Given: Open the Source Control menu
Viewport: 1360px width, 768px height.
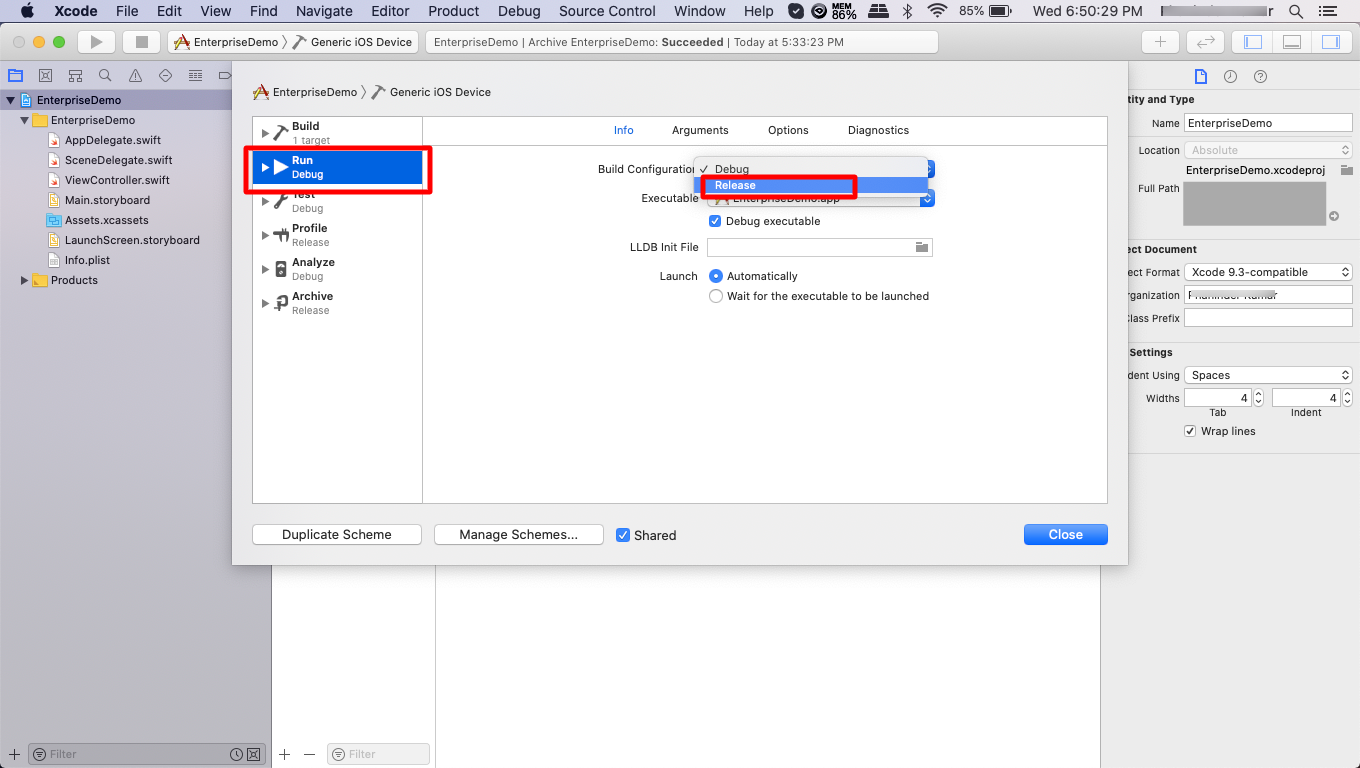Looking at the screenshot, I should (x=607, y=11).
